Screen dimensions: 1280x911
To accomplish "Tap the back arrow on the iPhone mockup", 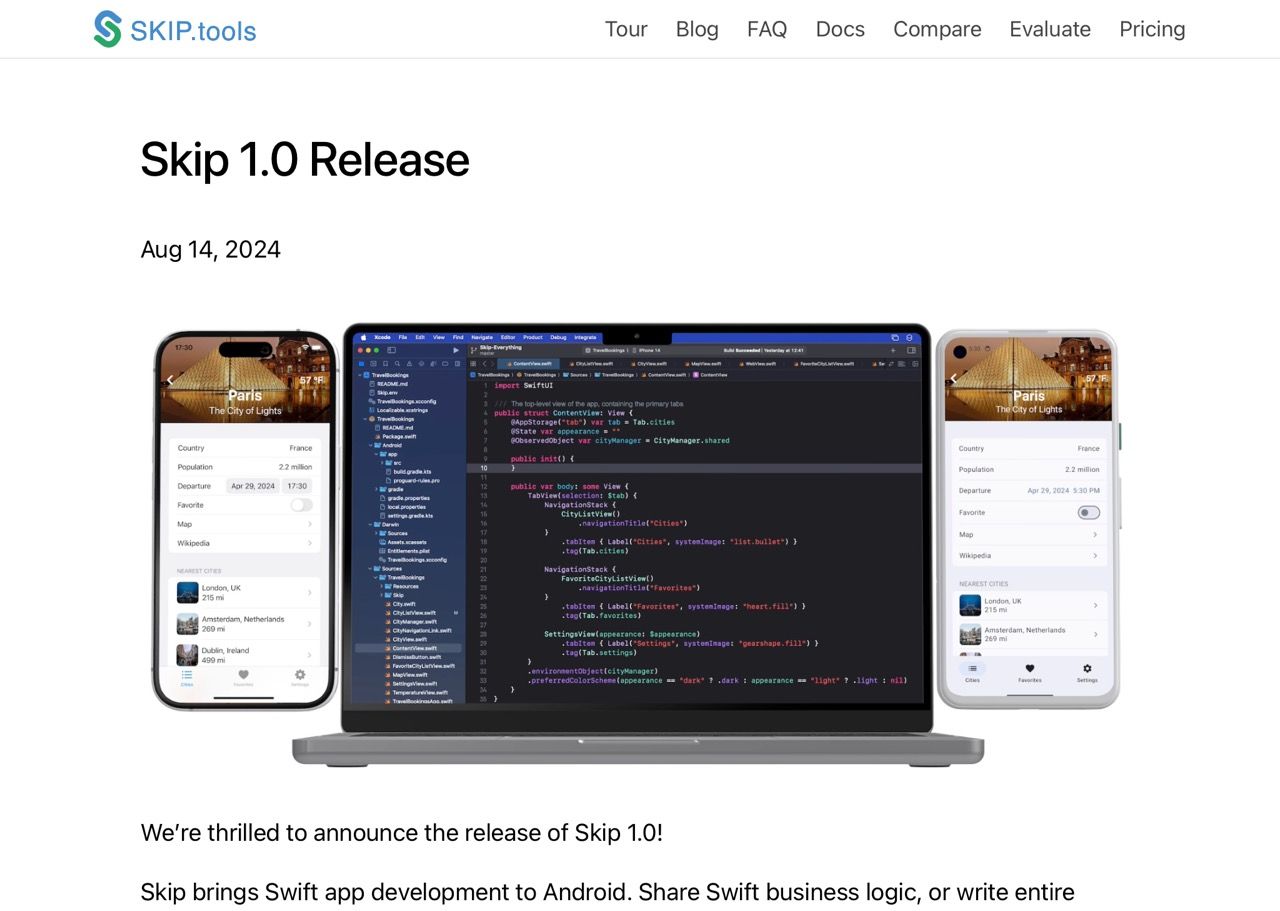I will click(x=170, y=380).
